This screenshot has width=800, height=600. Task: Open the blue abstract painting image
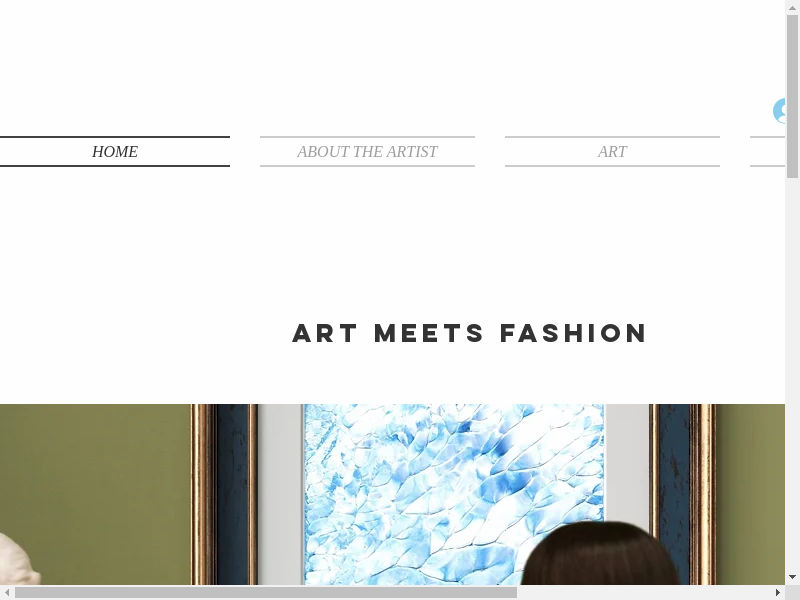click(454, 494)
